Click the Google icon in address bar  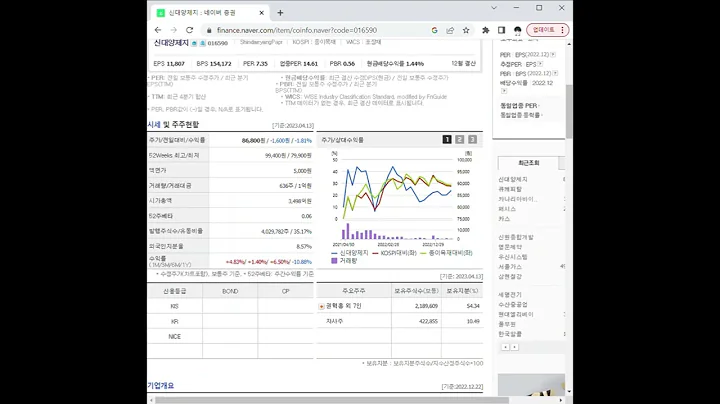(434, 30)
